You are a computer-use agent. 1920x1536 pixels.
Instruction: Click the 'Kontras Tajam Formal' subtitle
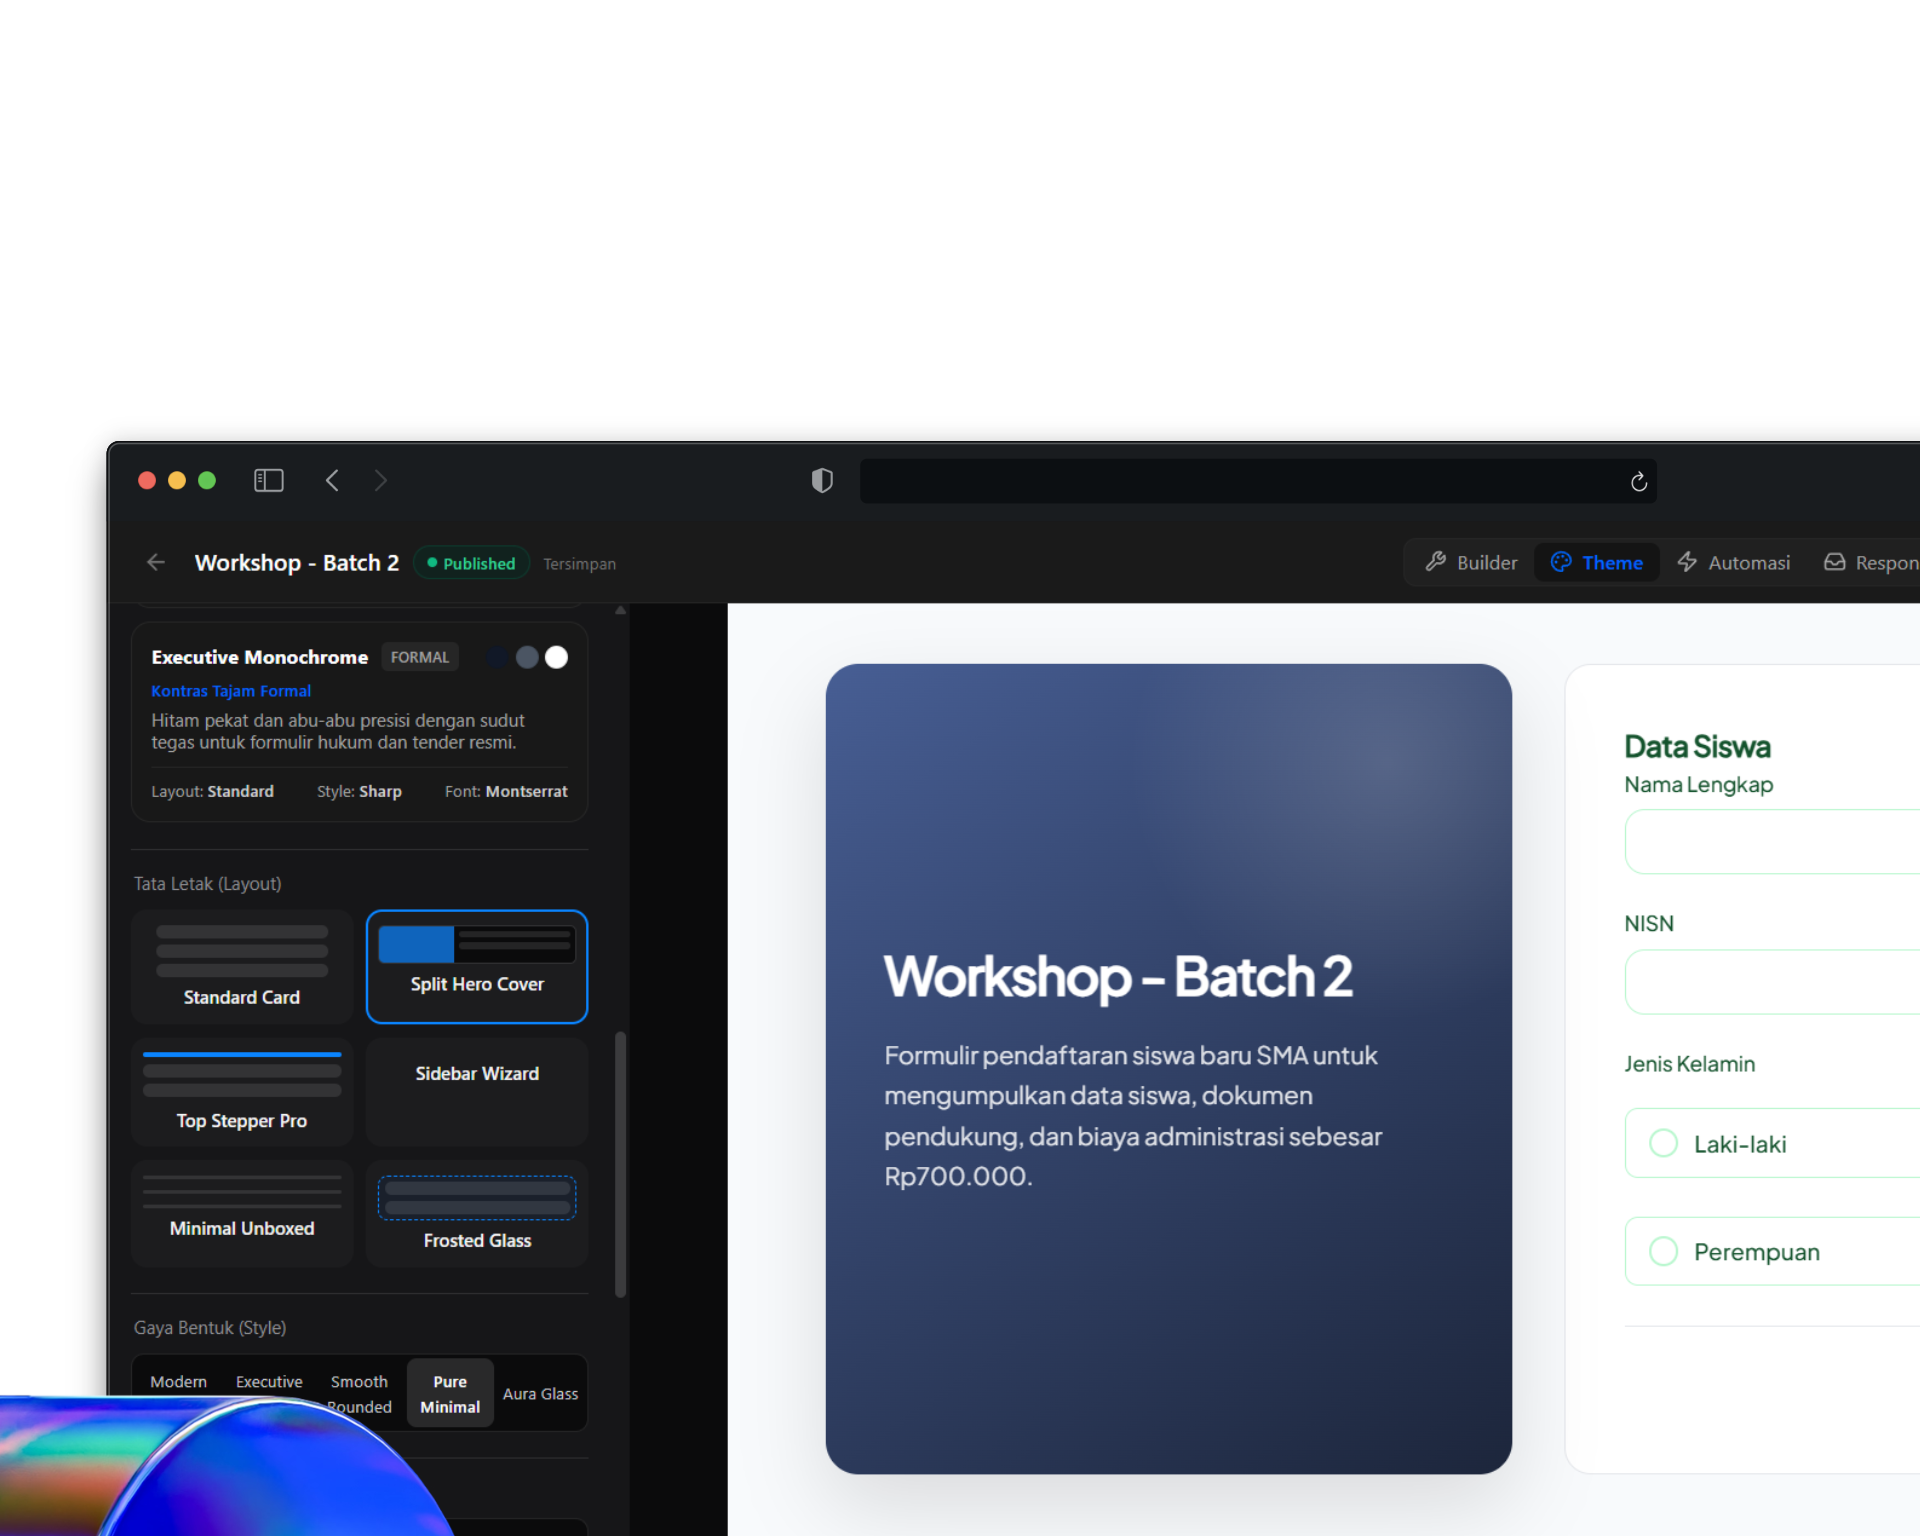(231, 691)
